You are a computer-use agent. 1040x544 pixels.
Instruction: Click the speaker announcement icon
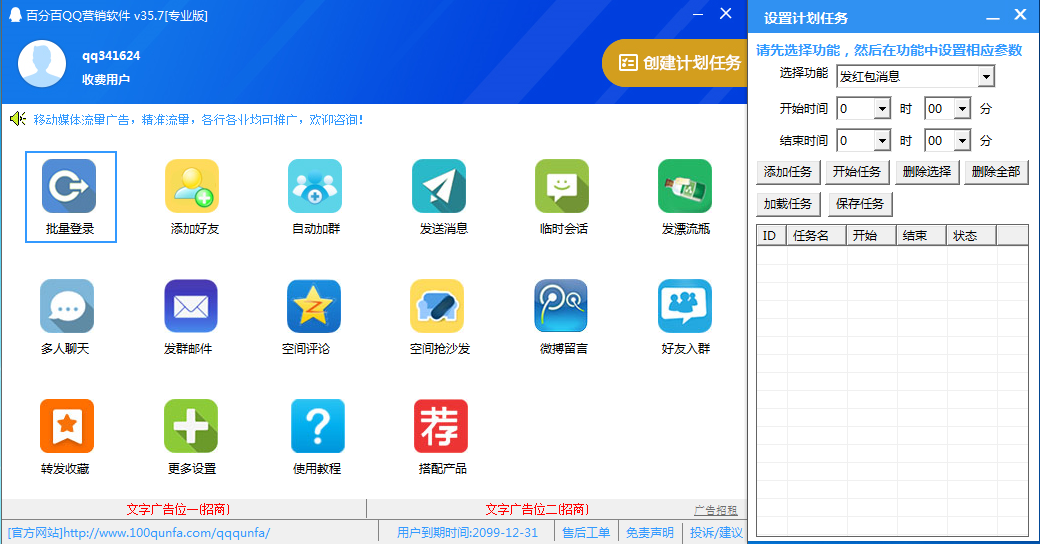[18, 119]
